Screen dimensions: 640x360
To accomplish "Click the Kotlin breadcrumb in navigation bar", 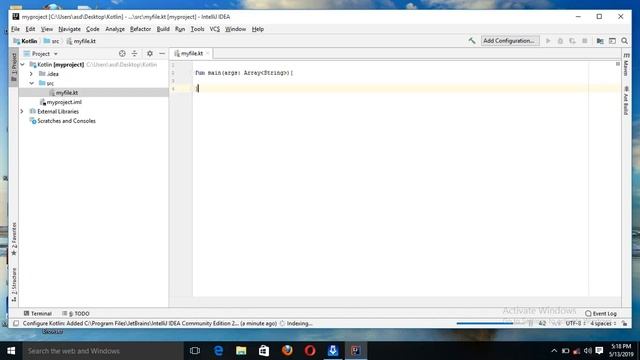I will click(x=25, y=41).
